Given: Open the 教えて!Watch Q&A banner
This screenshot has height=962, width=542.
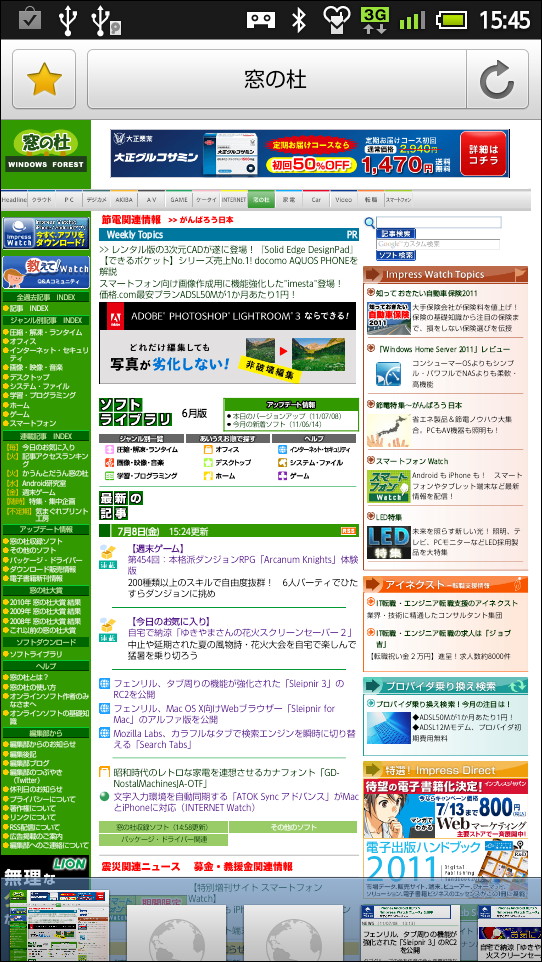Looking at the screenshot, I should click(46, 272).
